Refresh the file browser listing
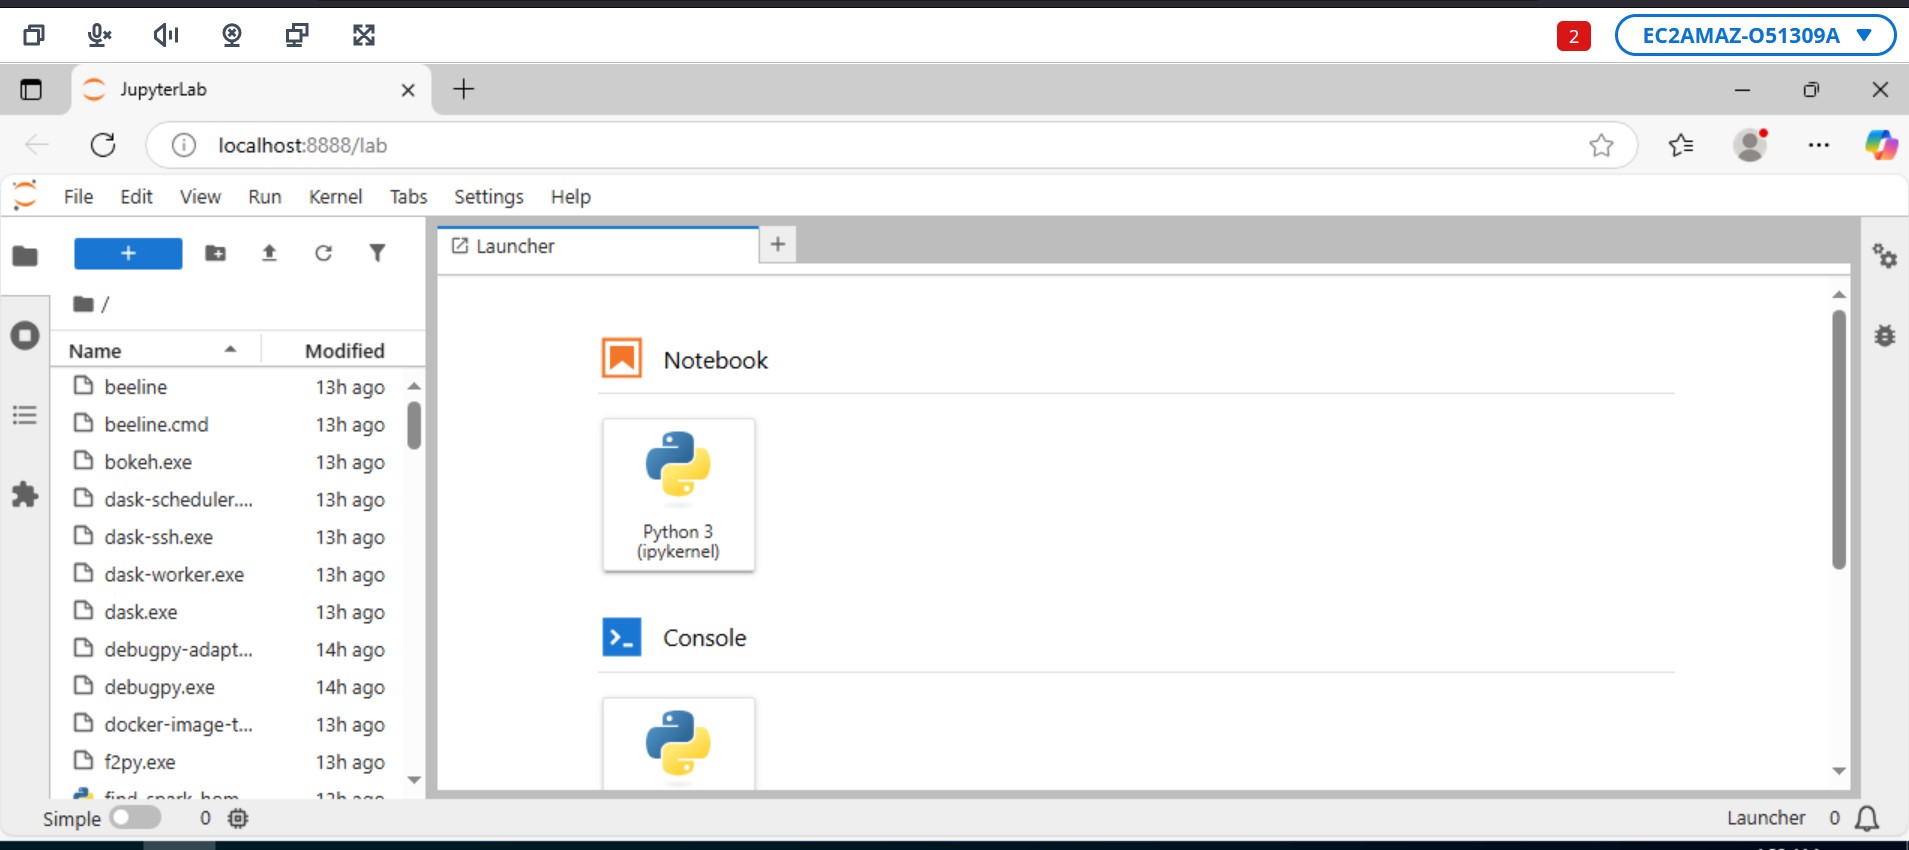Viewport: 1909px width, 850px height. [323, 253]
